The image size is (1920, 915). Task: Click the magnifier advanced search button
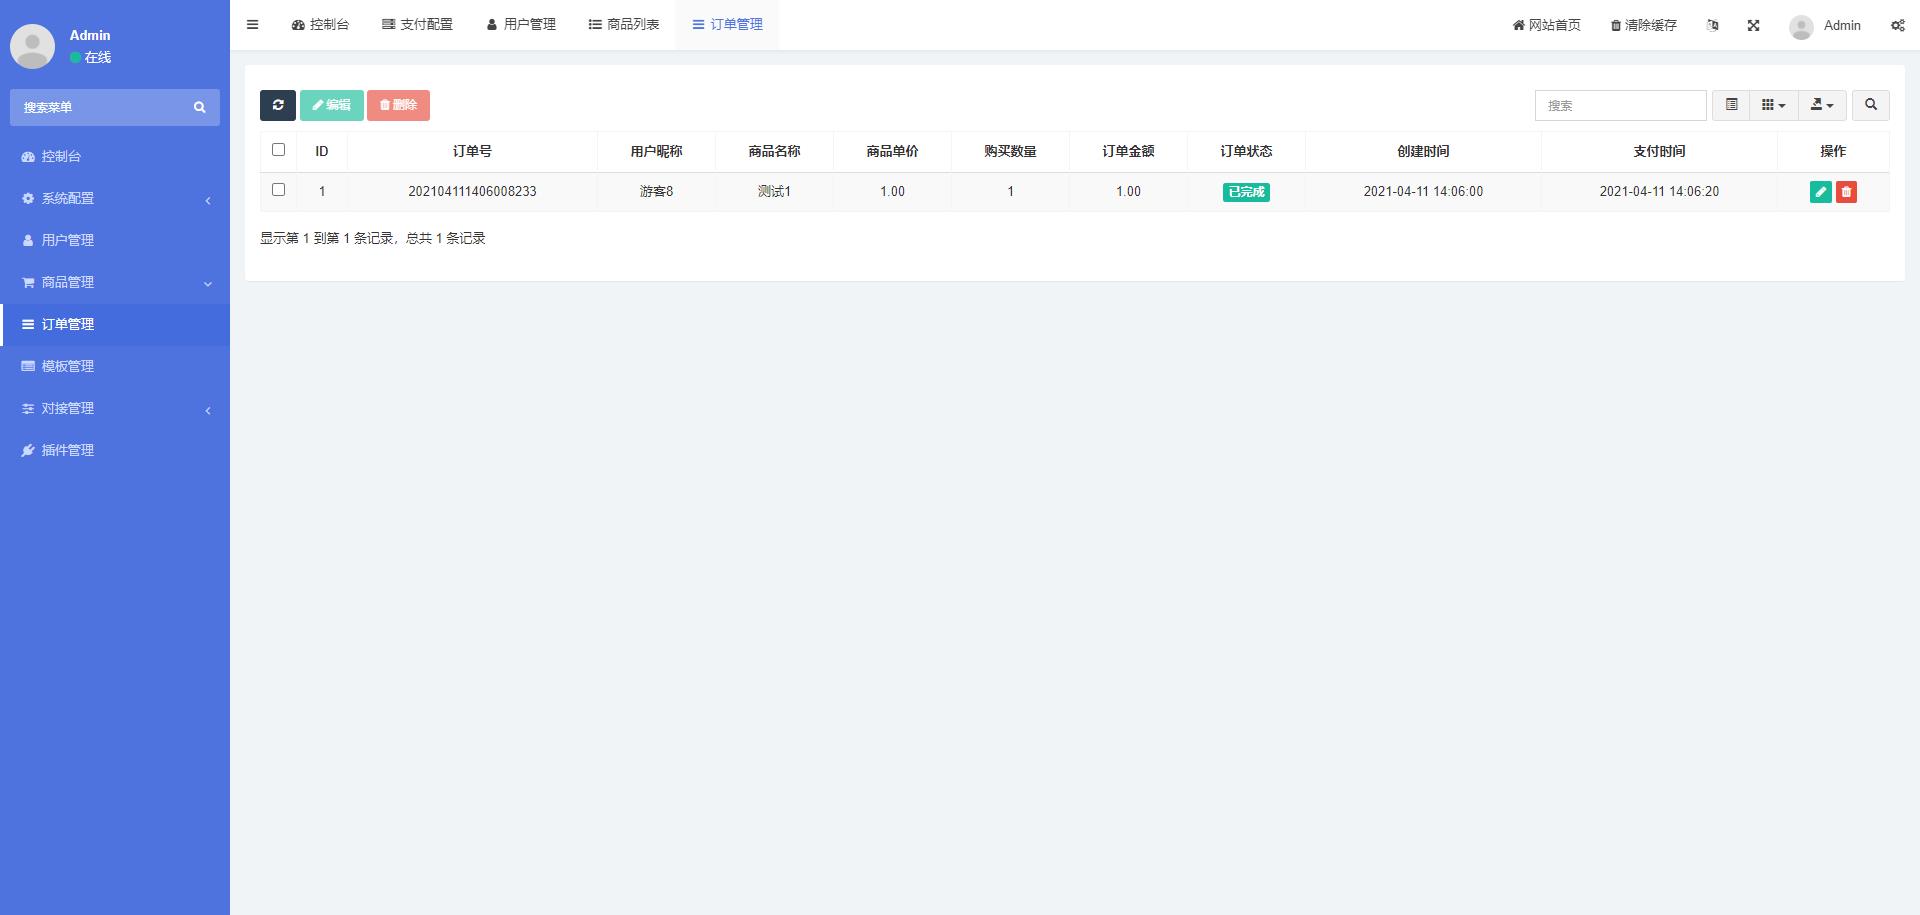click(x=1870, y=105)
